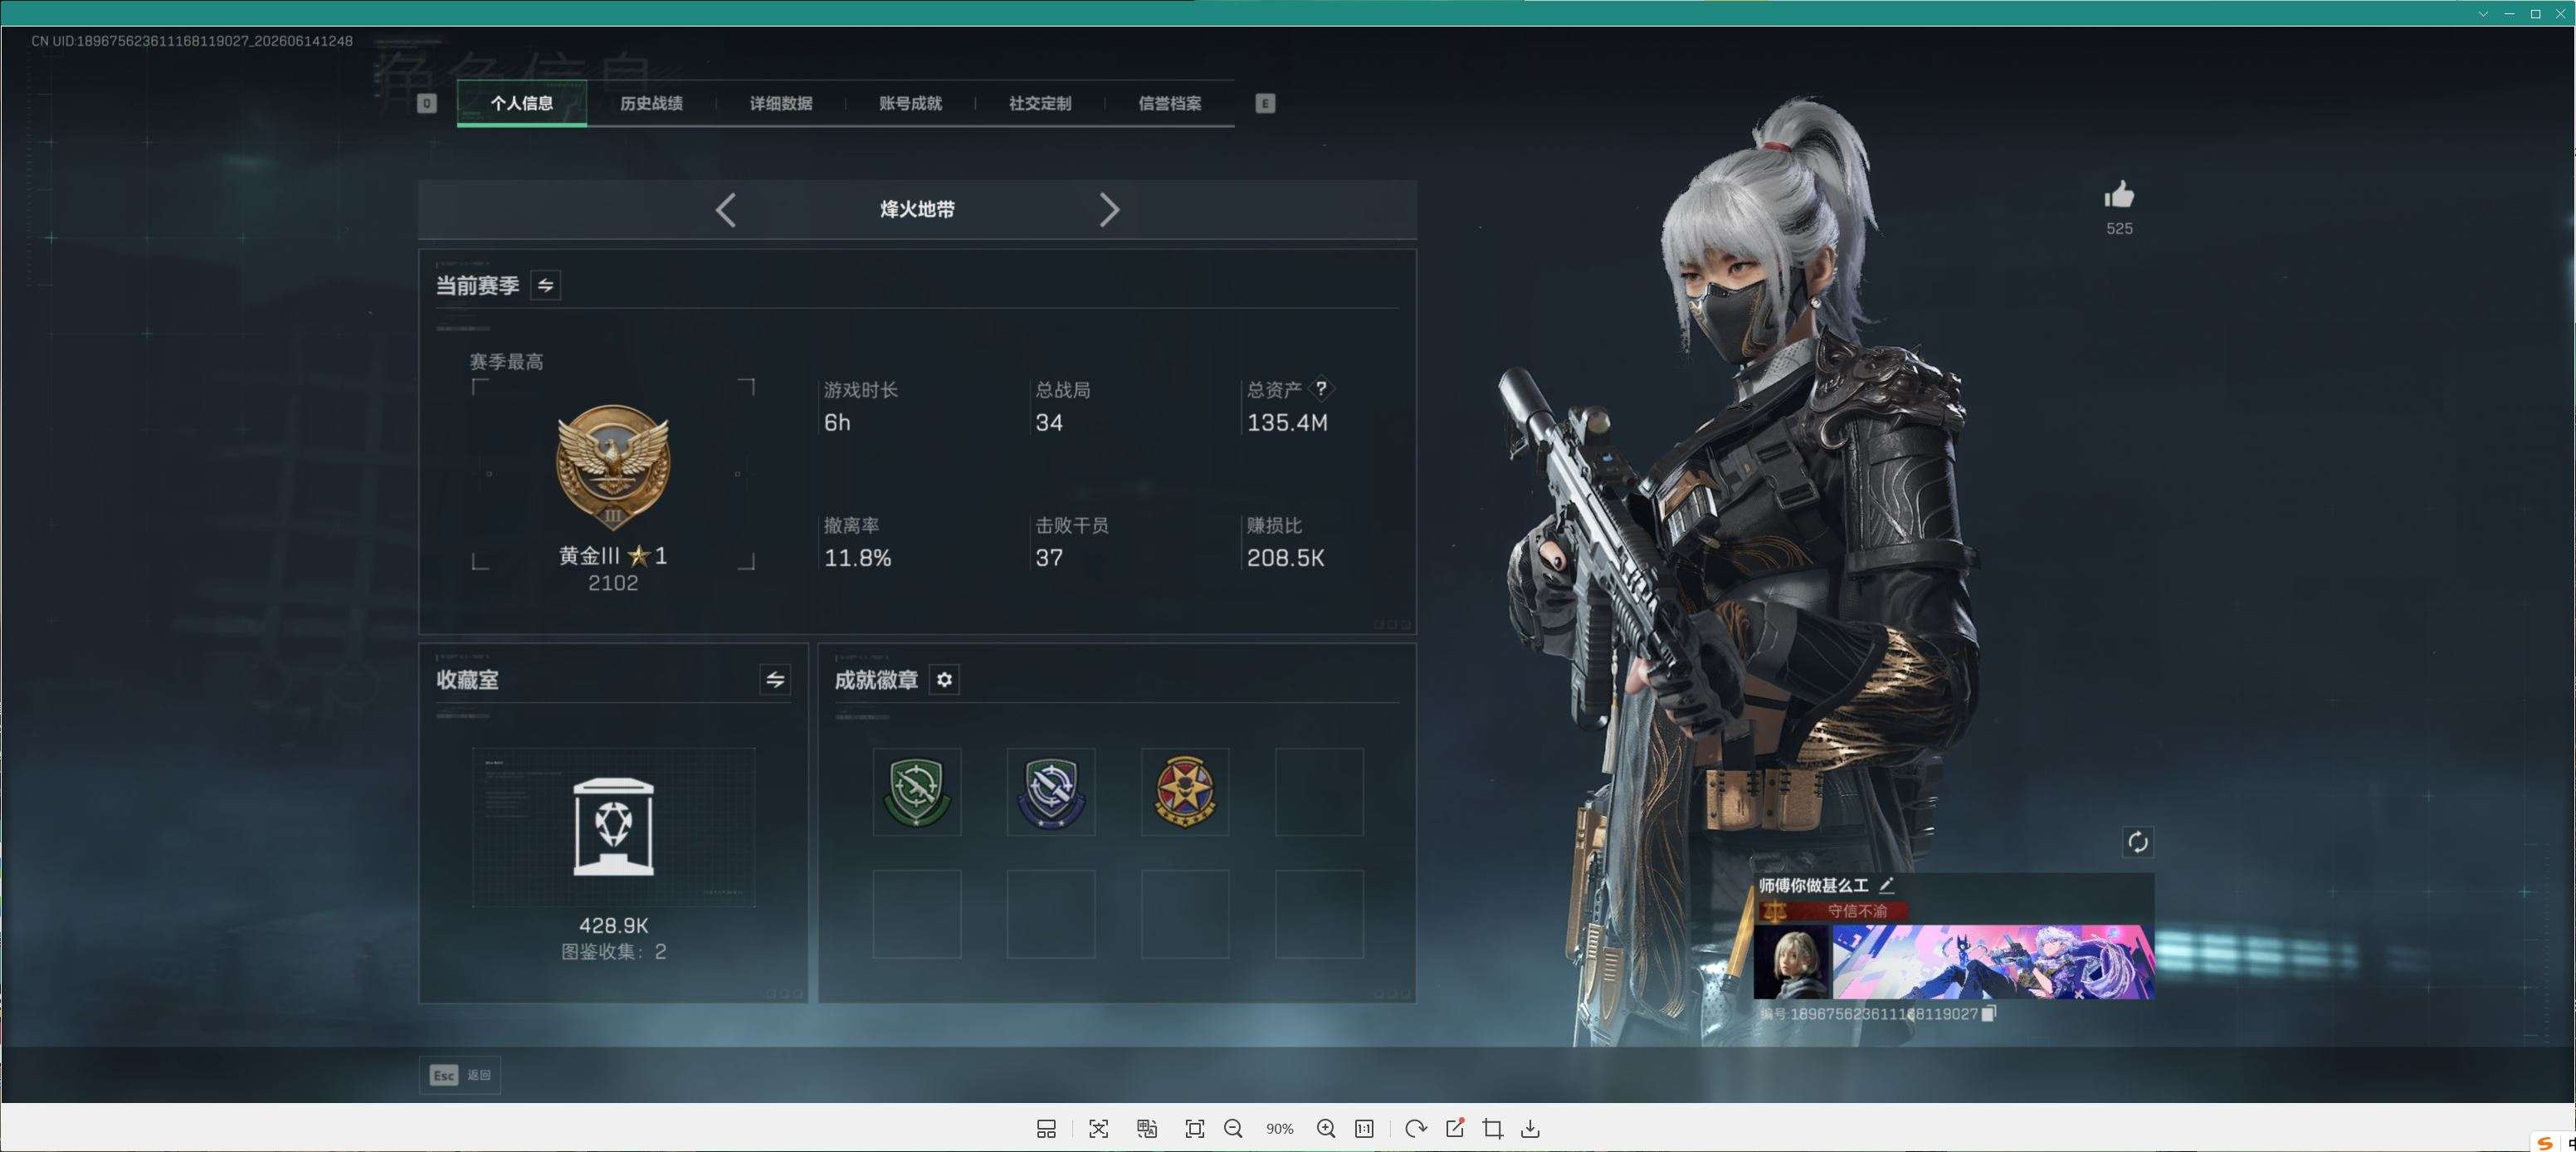Select the collection display case thumbnail
The image size is (2576, 1152).
pyautogui.click(x=613, y=827)
